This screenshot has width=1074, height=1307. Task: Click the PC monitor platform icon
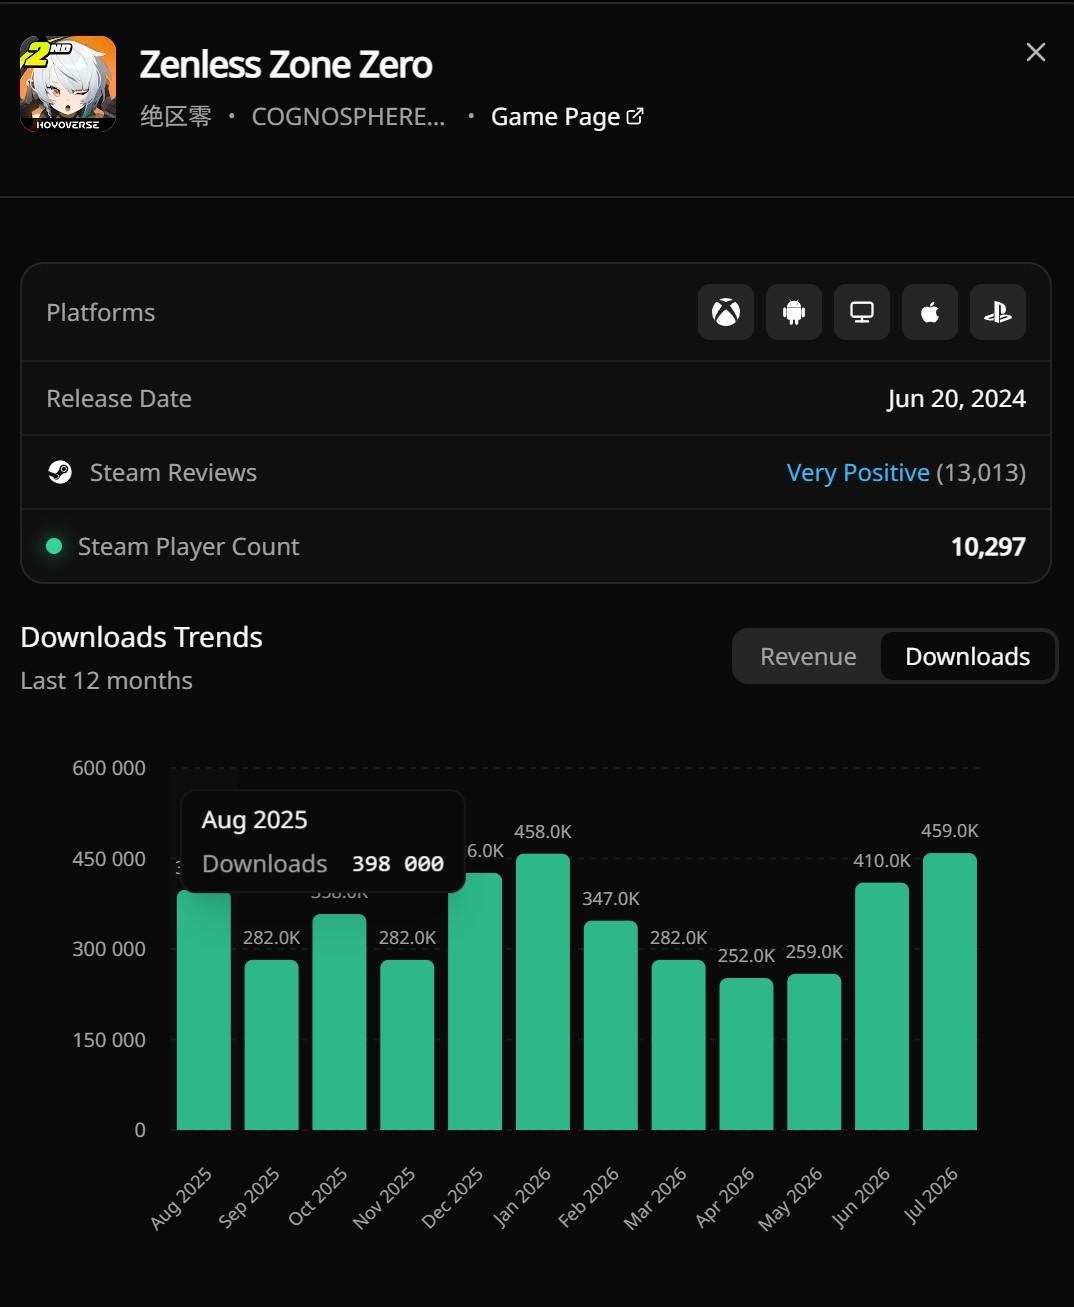862,312
